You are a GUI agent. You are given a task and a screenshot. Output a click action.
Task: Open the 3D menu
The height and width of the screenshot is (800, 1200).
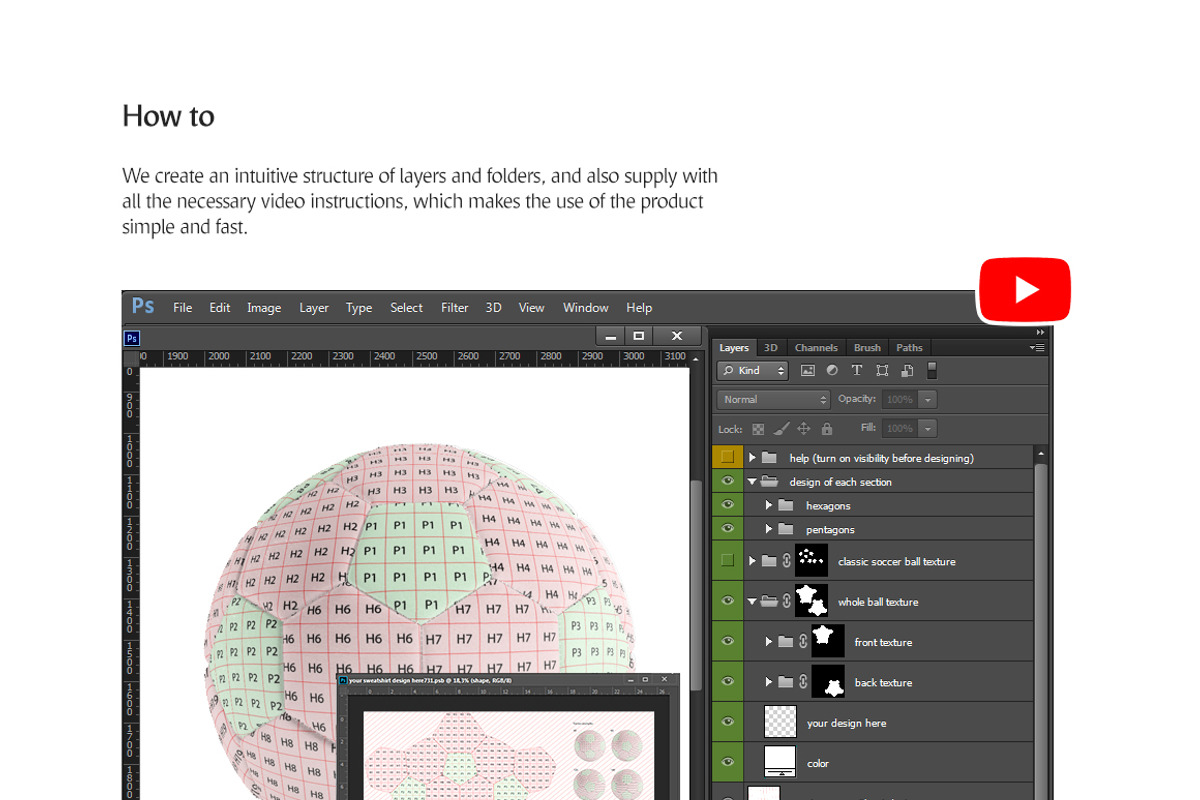(493, 307)
